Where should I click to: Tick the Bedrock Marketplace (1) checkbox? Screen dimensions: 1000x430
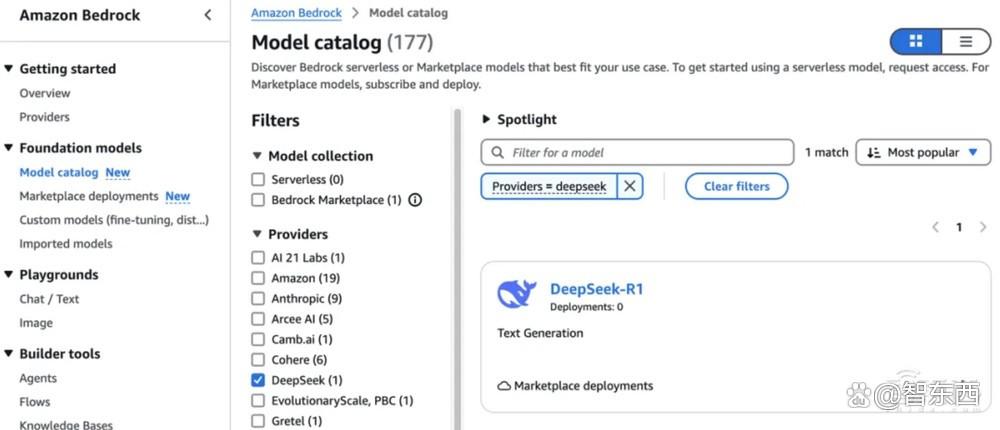[258, 200]
